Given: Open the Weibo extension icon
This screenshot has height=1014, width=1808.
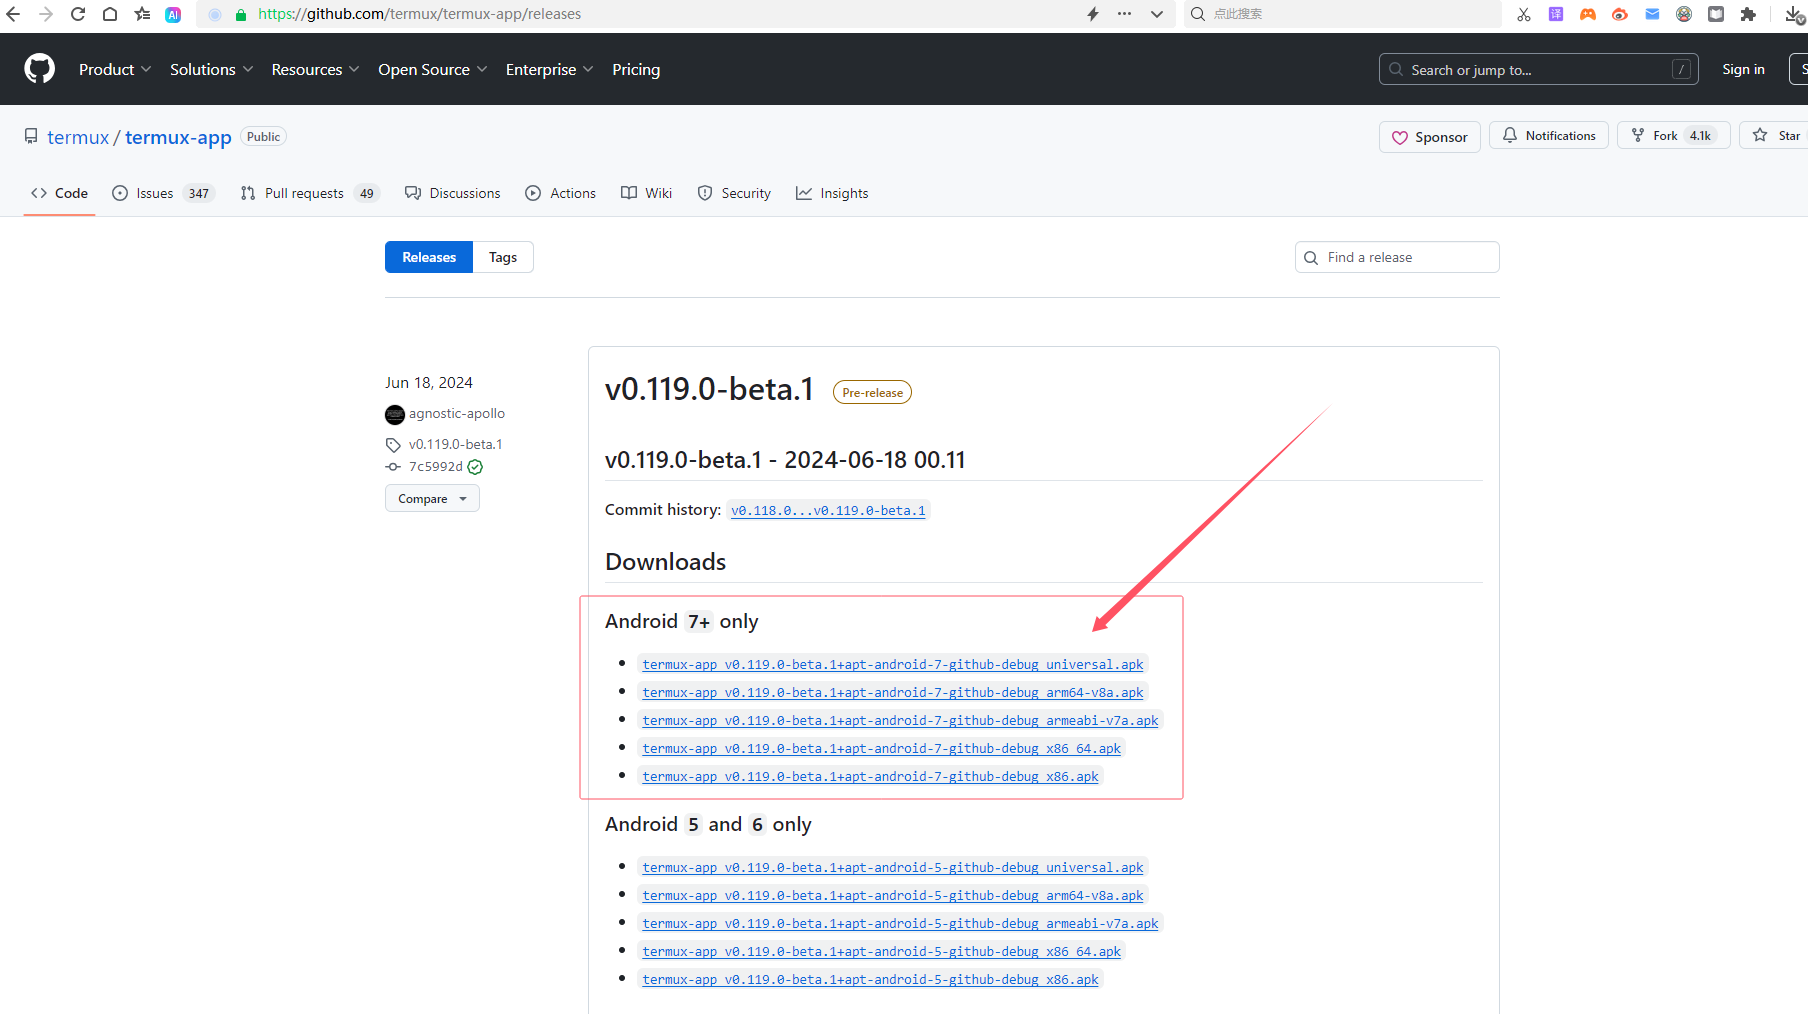Looking at the screenshot, I should click(x=1620, y=14).
